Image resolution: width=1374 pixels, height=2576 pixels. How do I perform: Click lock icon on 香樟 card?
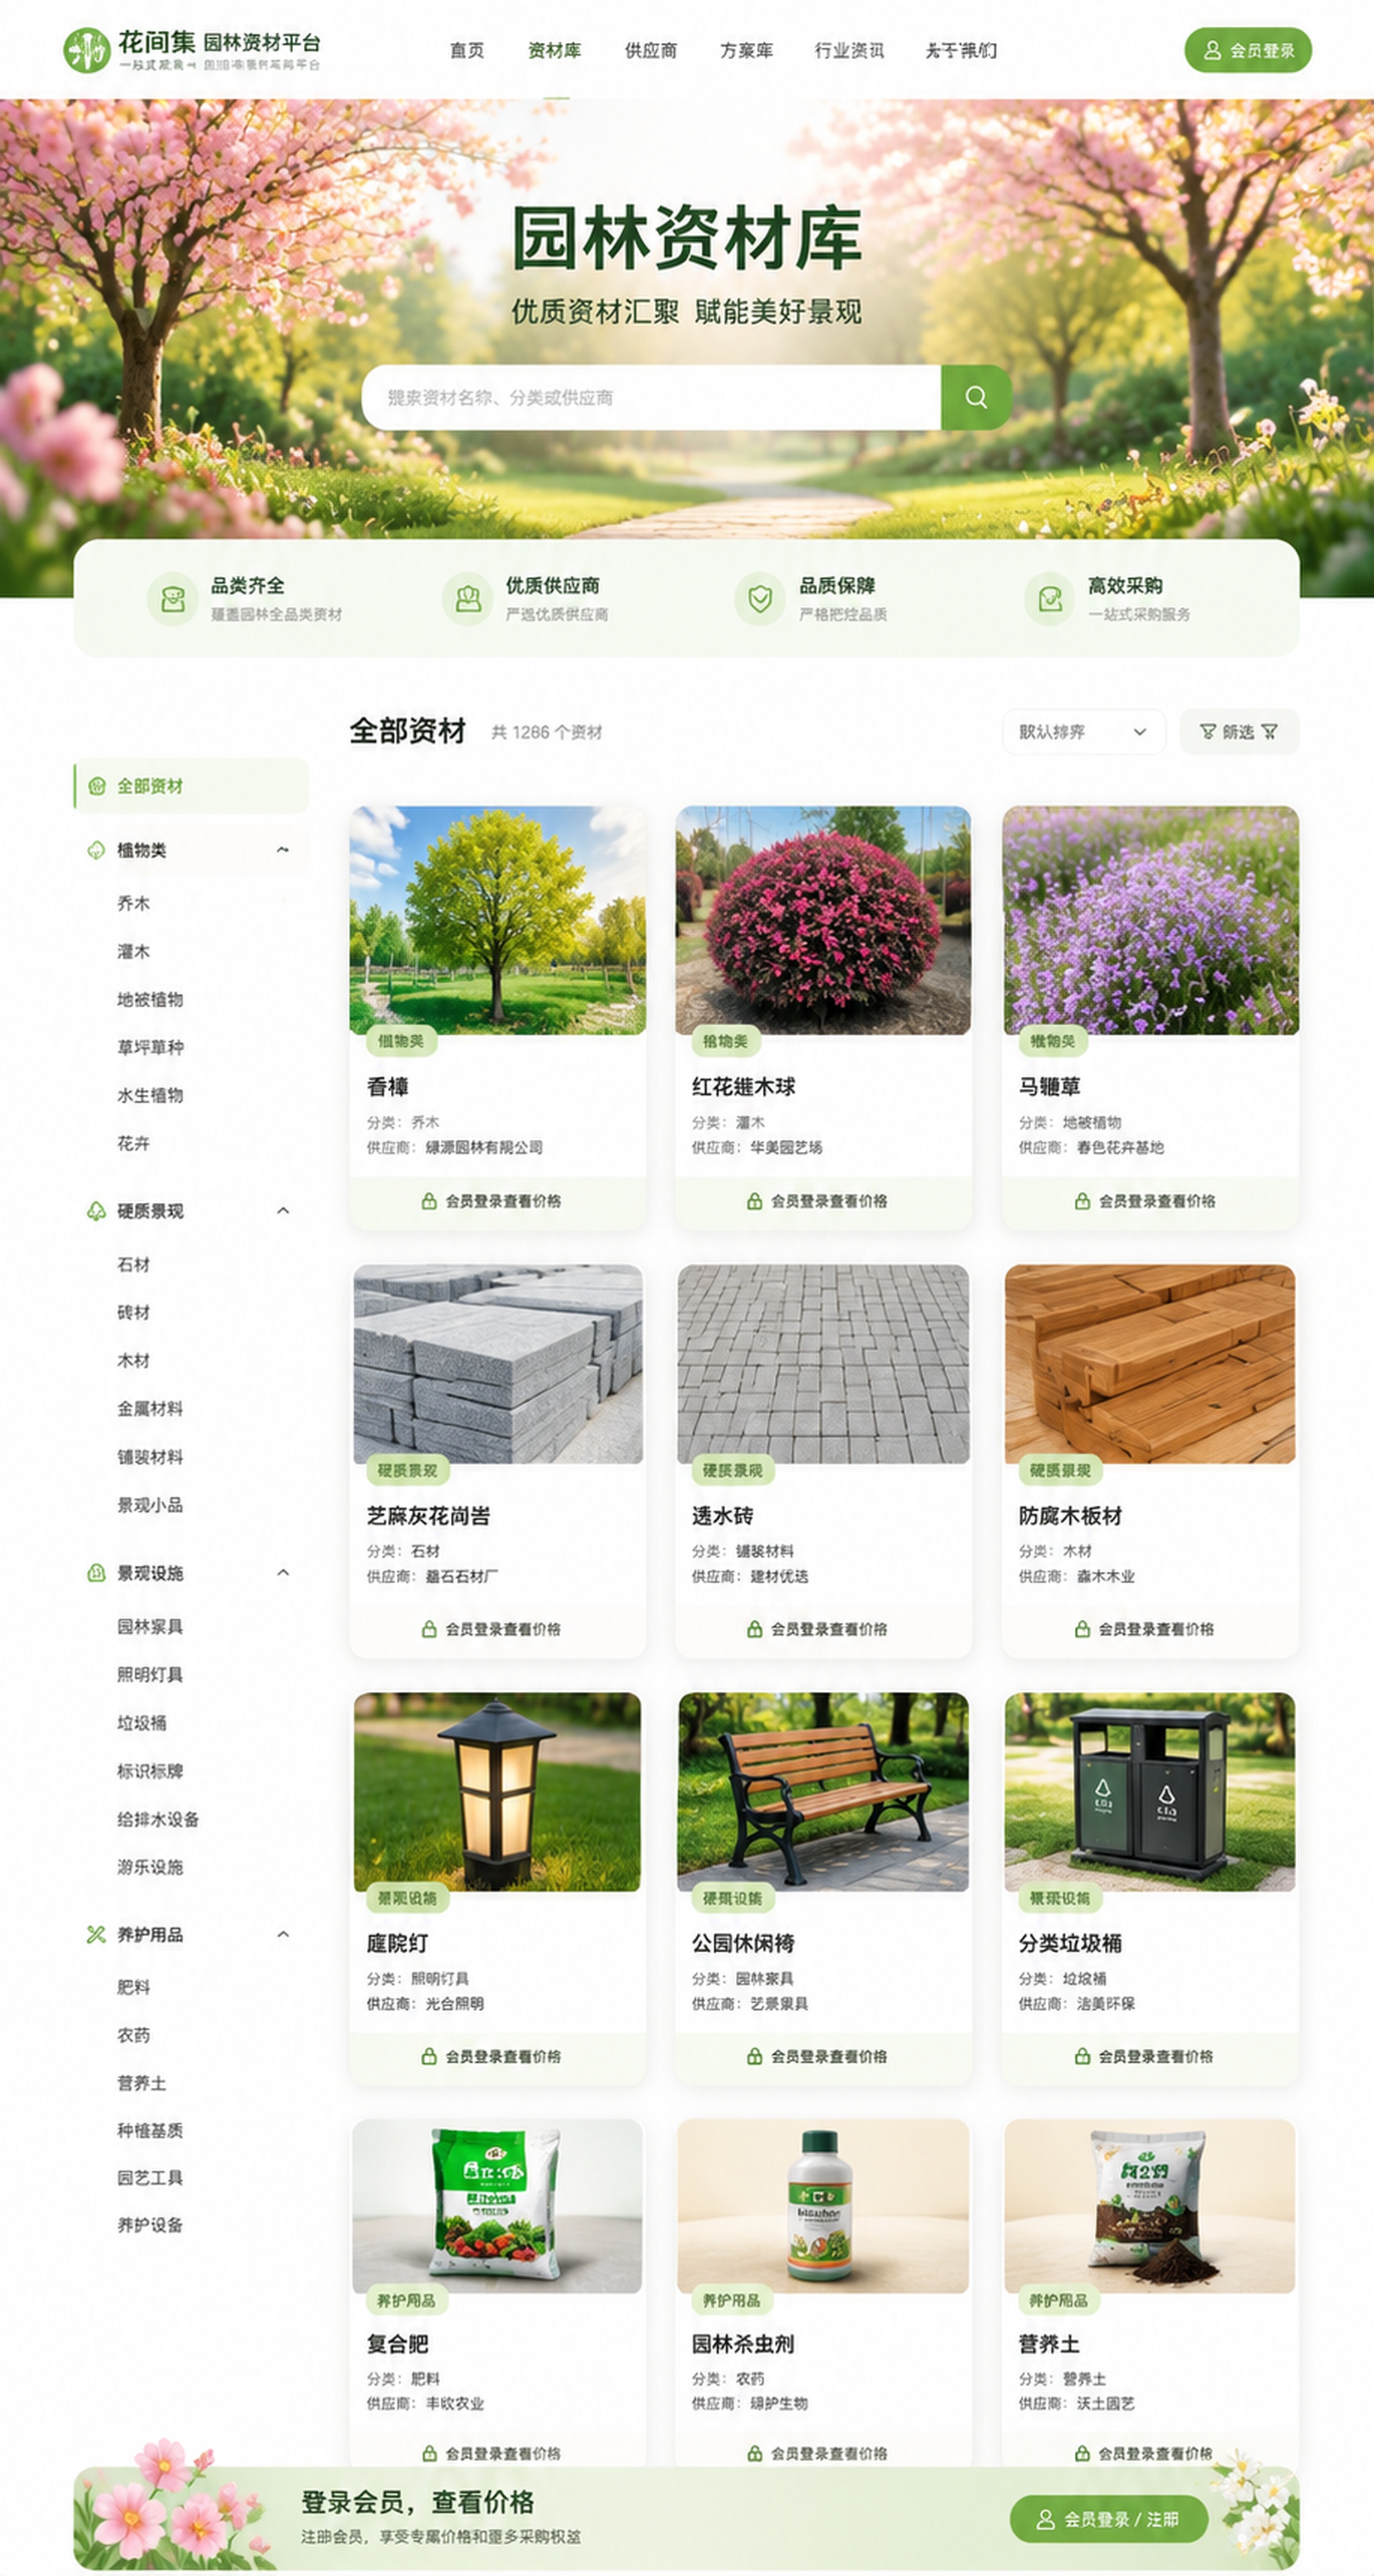tap(429, 1201)
